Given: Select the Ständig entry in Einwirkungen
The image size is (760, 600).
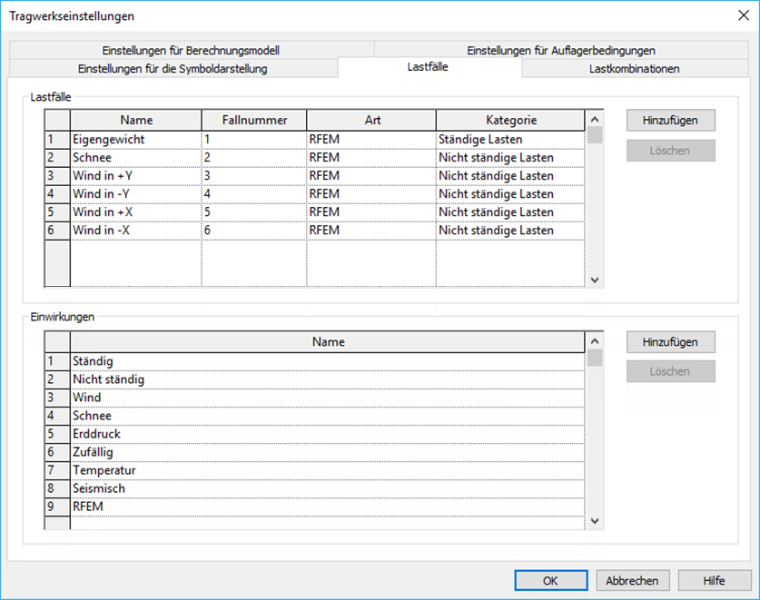Looking at the screenshot, I should tap(328, 362).
